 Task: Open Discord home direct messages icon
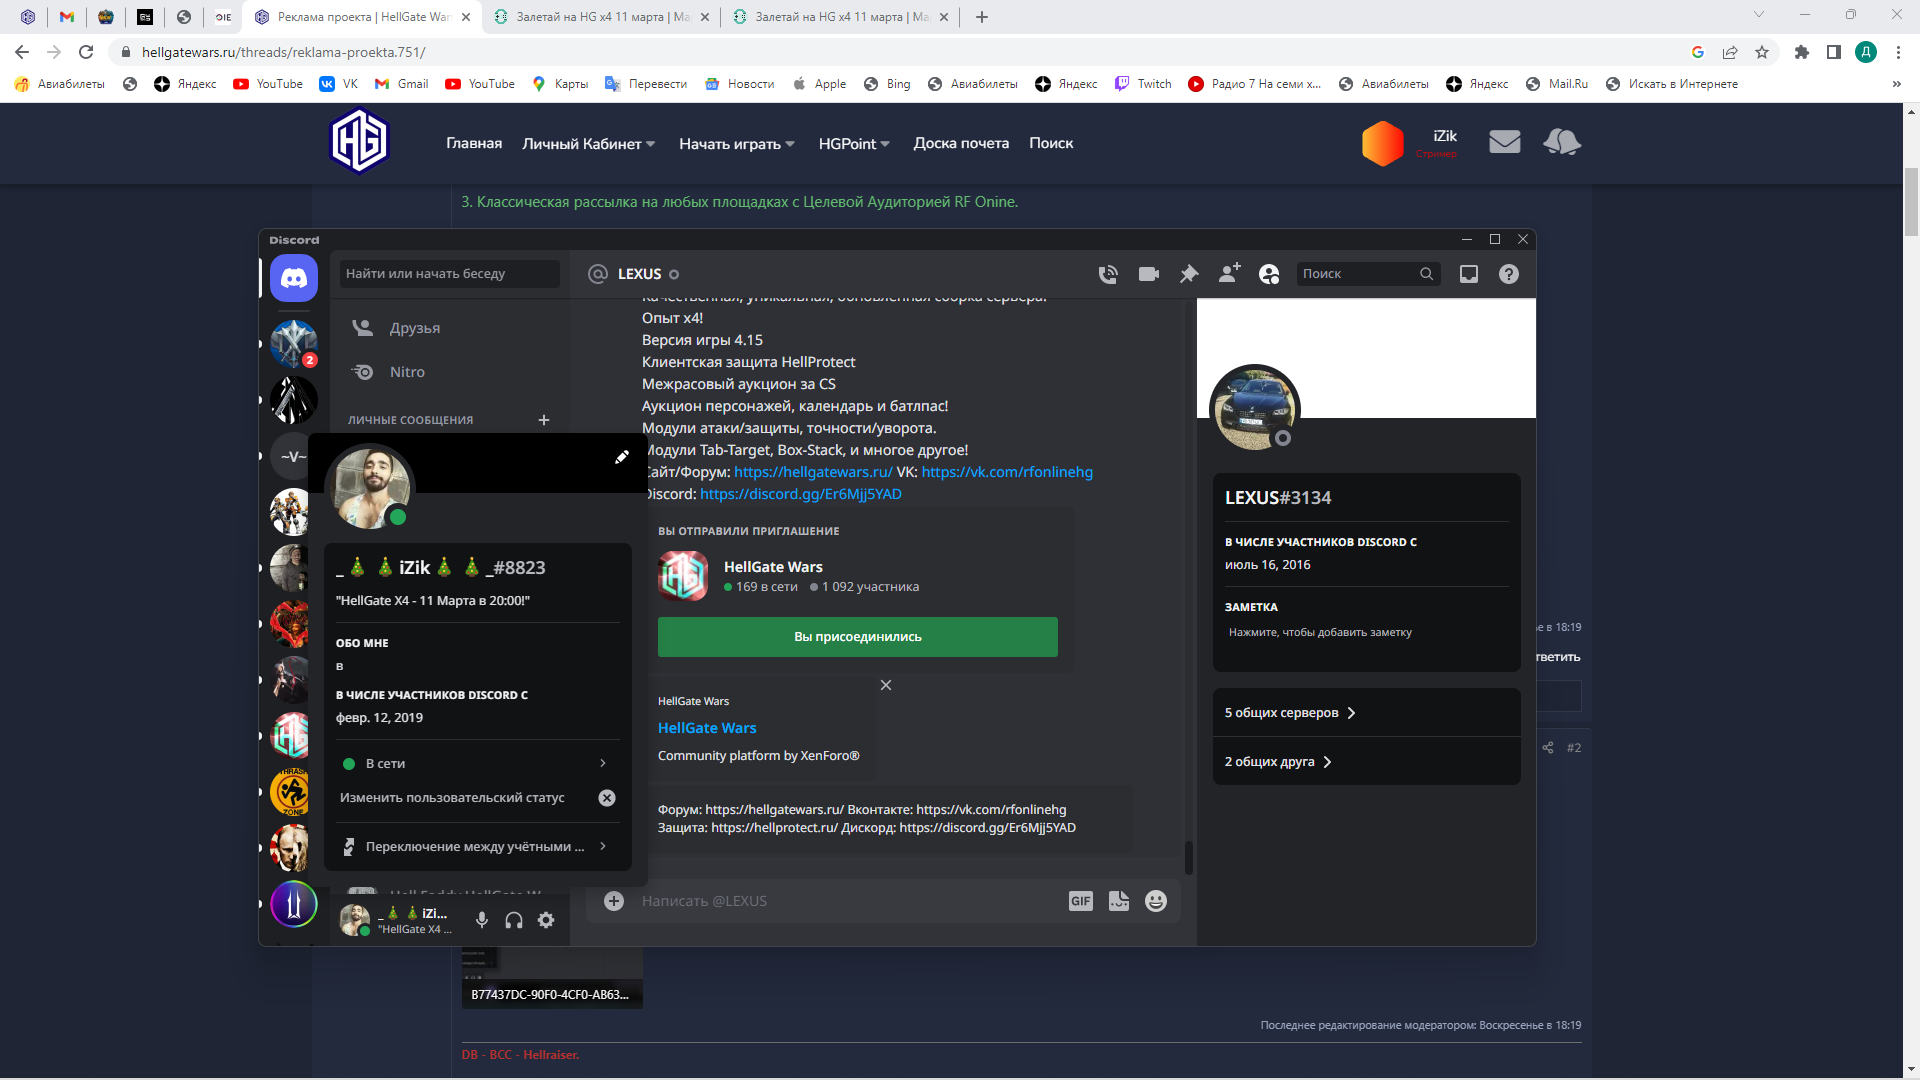point(294,278)
